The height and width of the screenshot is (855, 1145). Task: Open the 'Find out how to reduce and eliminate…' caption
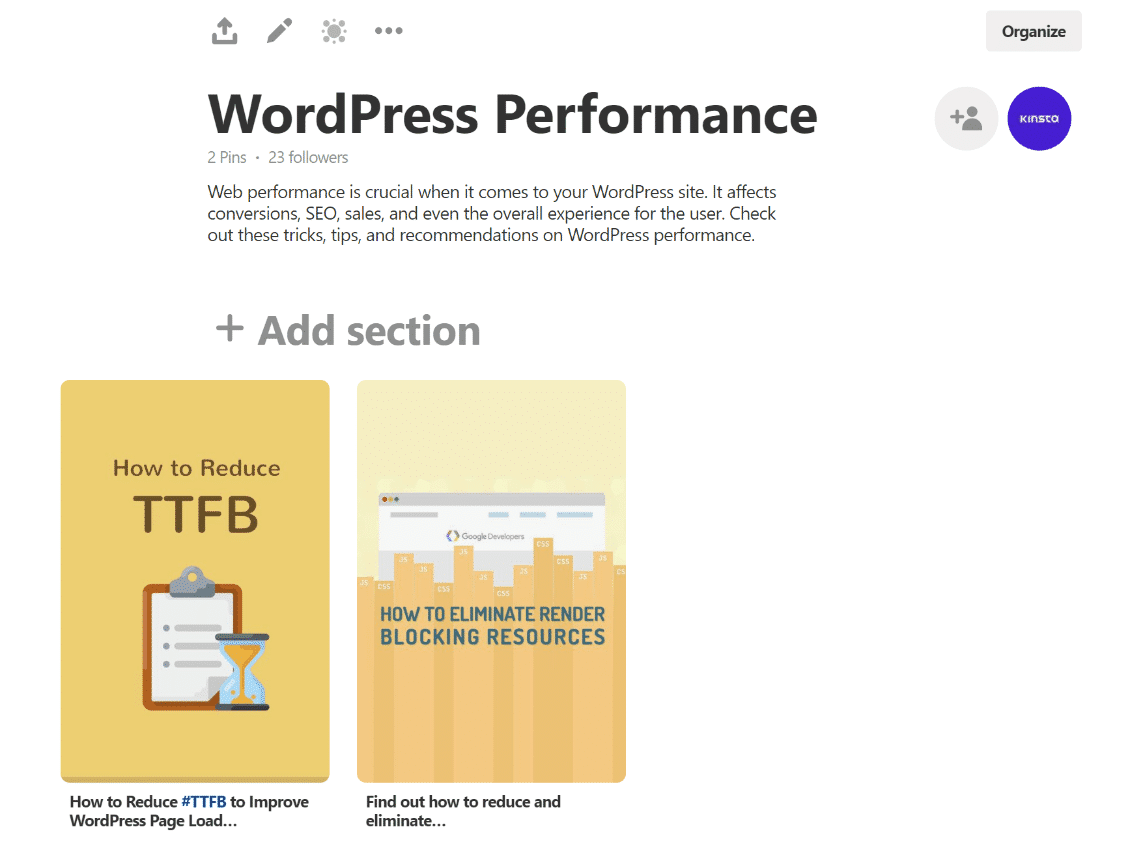[x=463, y=811]
